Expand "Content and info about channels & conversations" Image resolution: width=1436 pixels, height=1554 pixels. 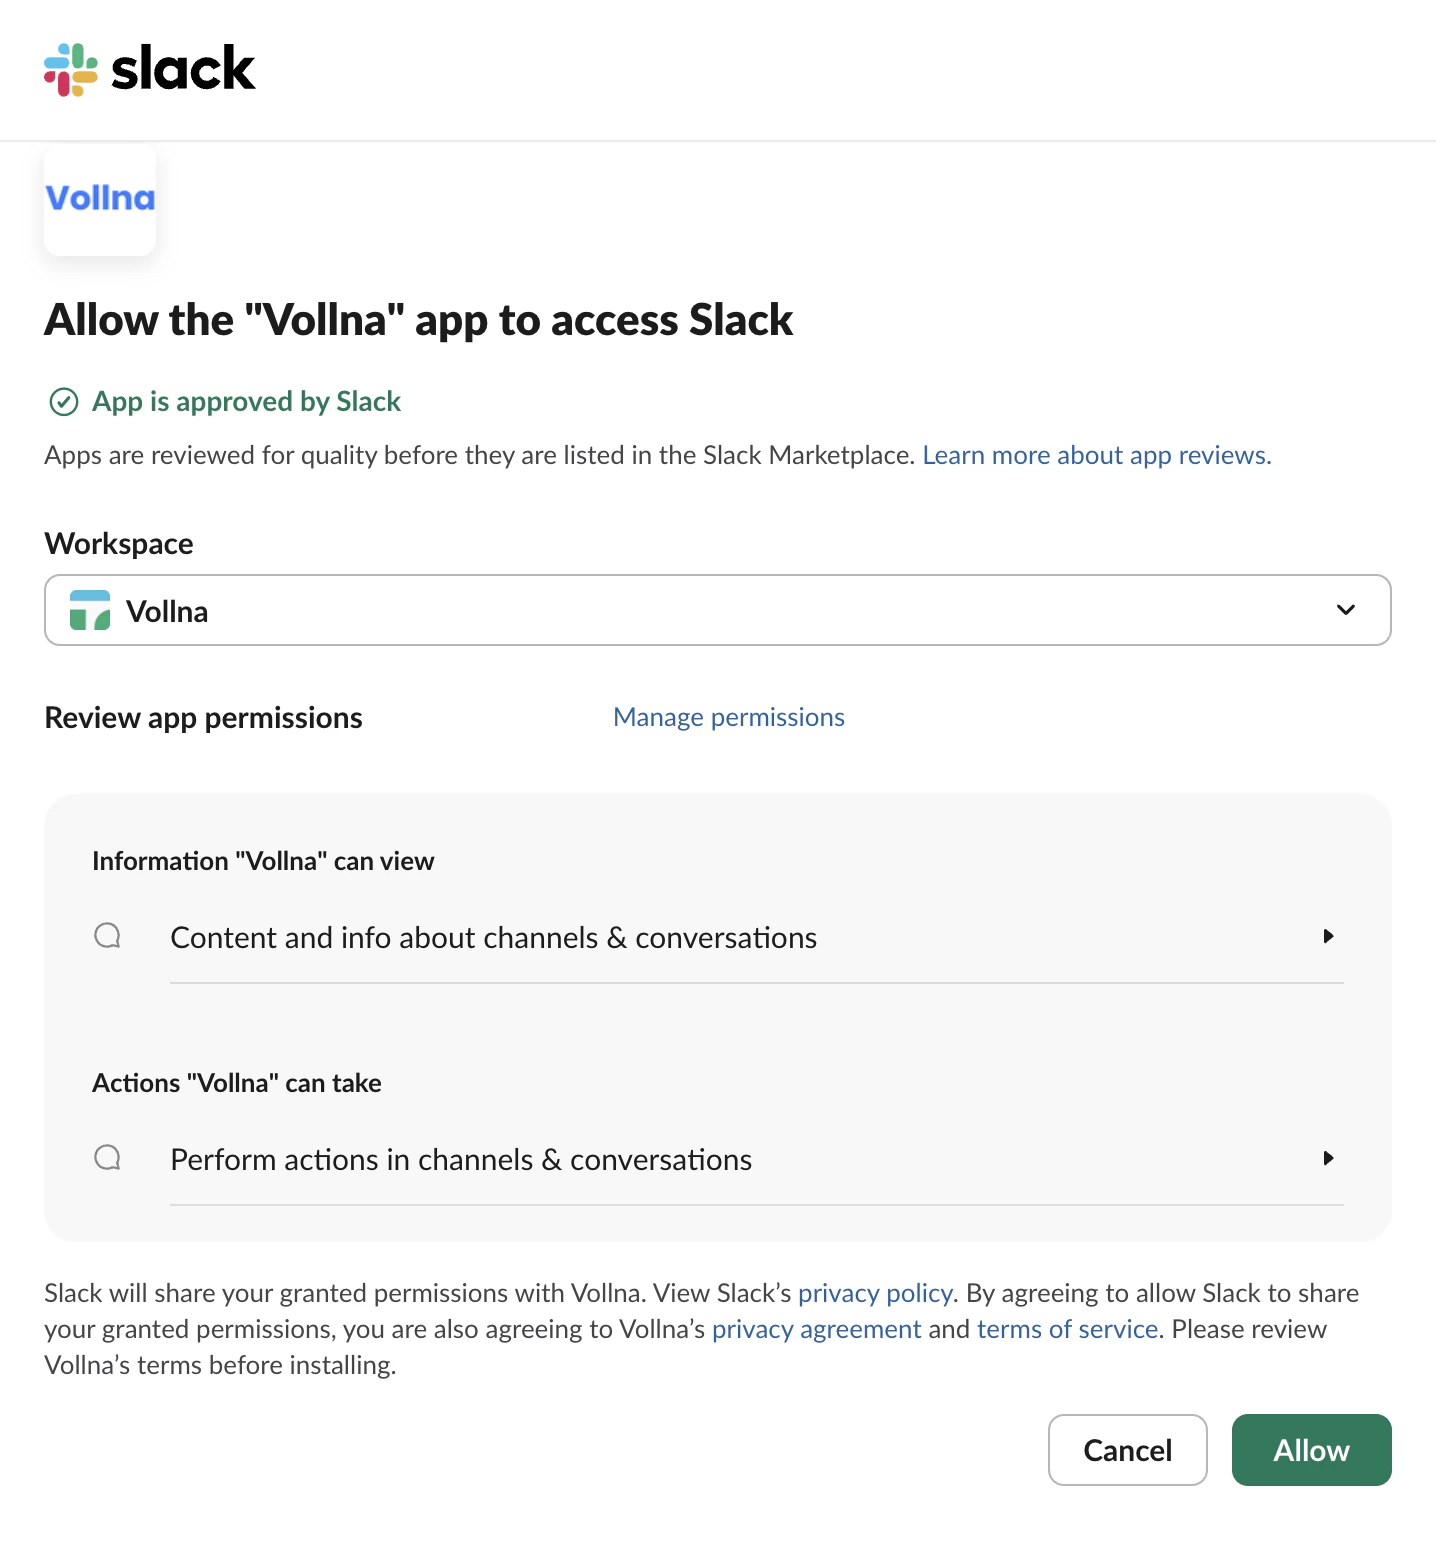pyautogui.click(x=1328, y=936)
